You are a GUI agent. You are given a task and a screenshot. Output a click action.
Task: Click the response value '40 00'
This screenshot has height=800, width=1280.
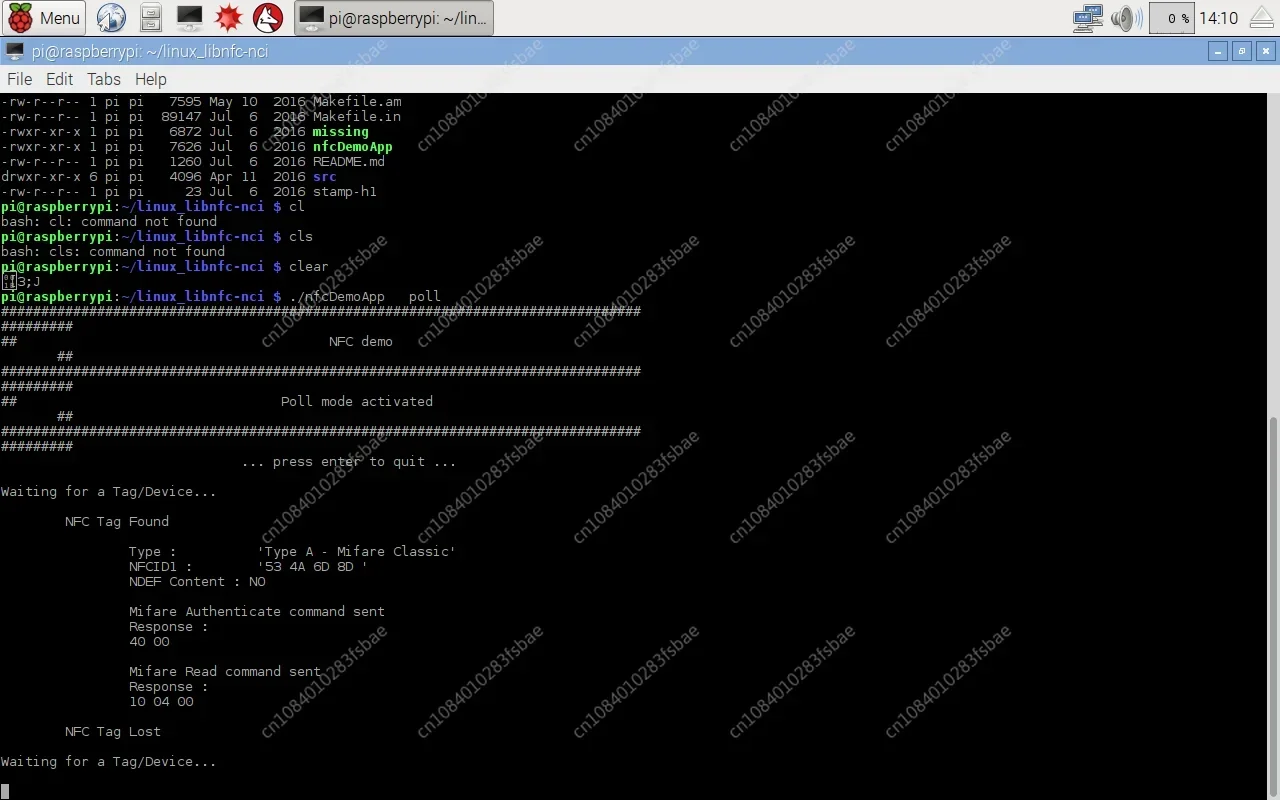click(149, 641)
